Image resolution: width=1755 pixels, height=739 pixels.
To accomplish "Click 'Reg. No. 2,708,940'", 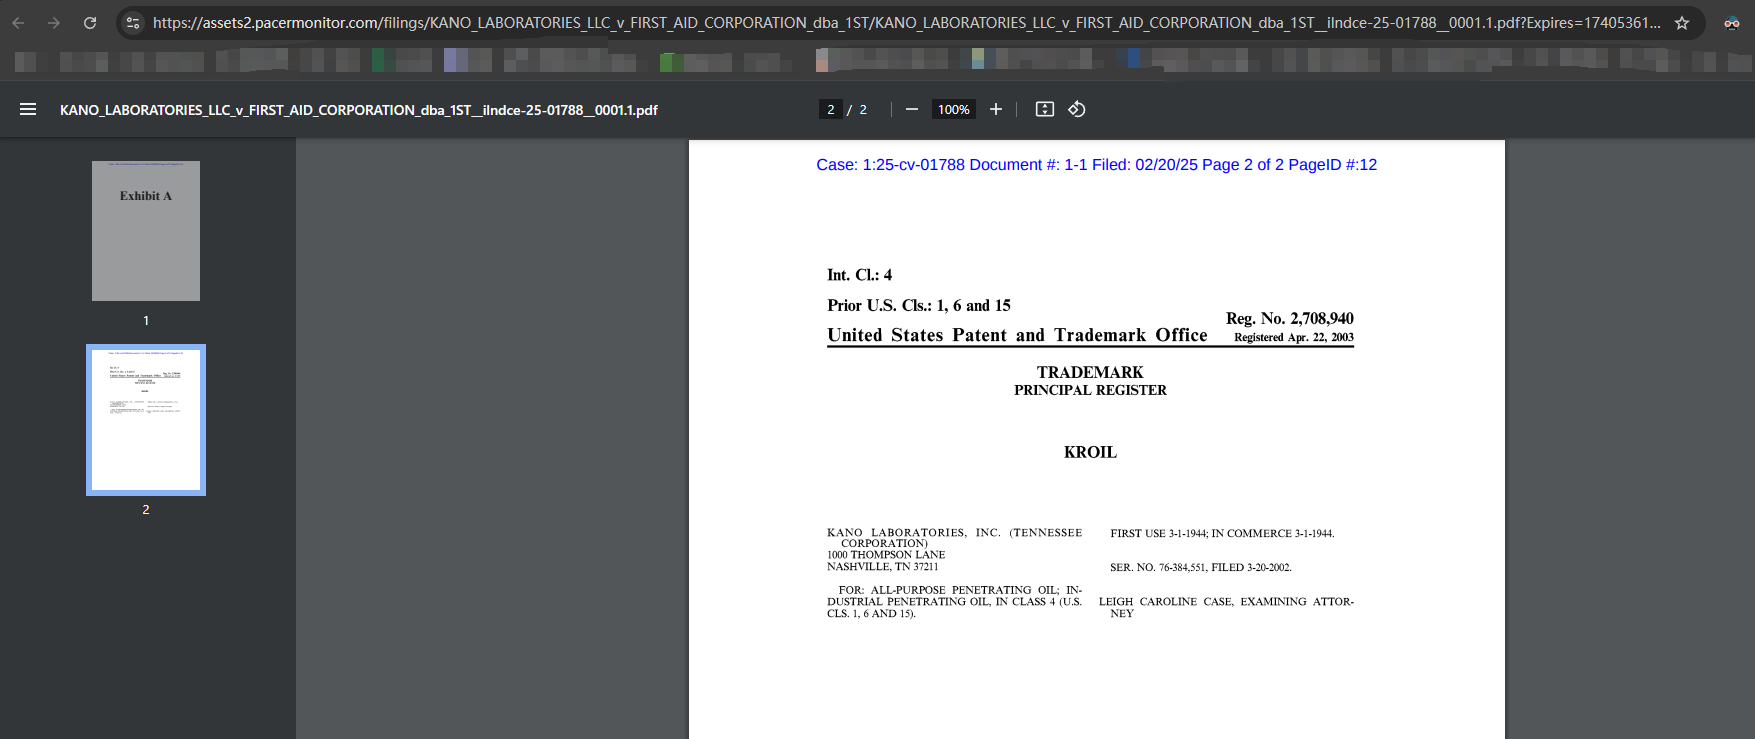I will point(1290,318).
